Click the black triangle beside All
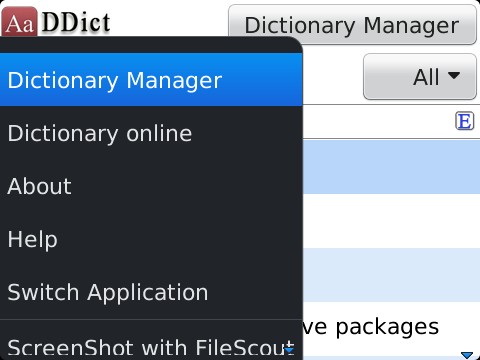The width and height of the screenshot is (480, 360). (454, 75)
